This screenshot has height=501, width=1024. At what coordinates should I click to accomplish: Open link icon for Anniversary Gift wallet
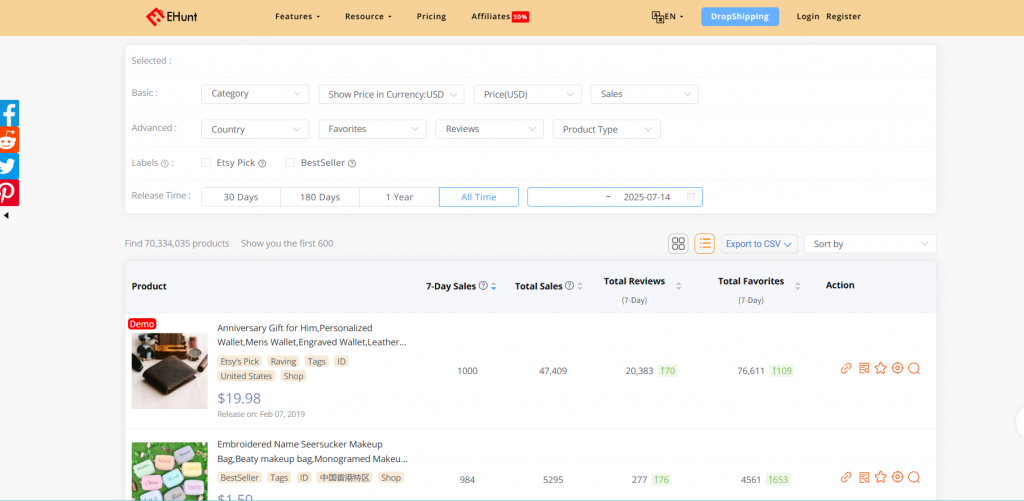tap(846, 368)
